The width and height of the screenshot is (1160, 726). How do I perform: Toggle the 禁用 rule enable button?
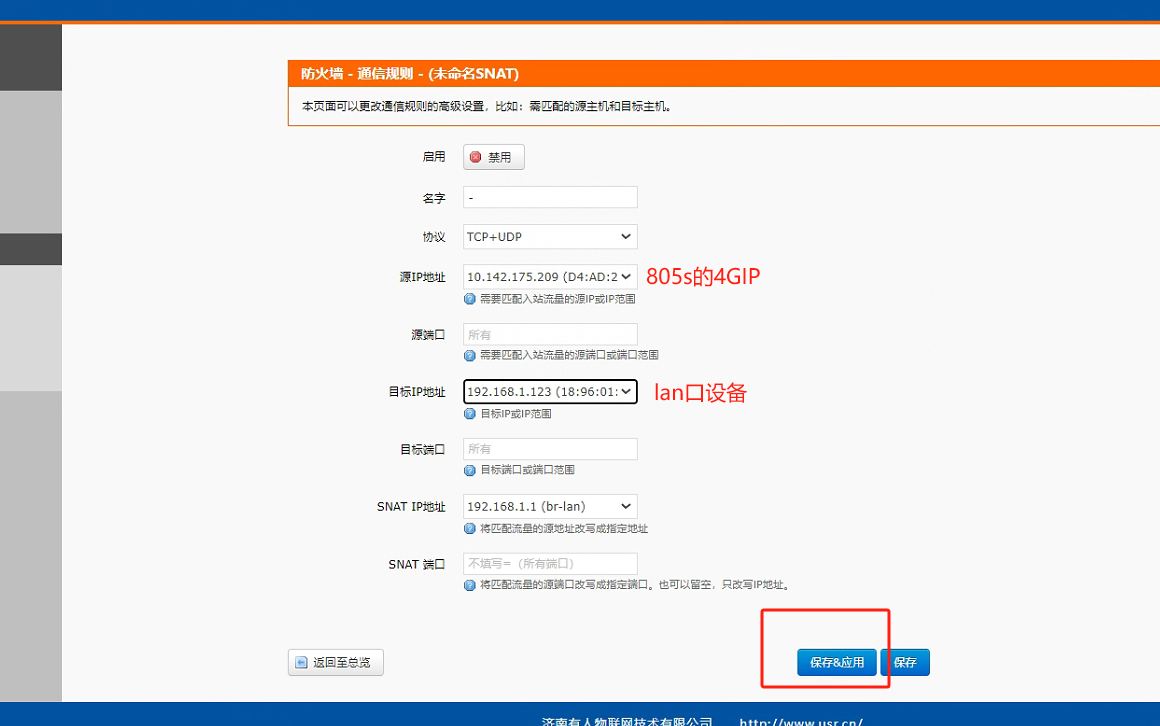click(493, 157)
